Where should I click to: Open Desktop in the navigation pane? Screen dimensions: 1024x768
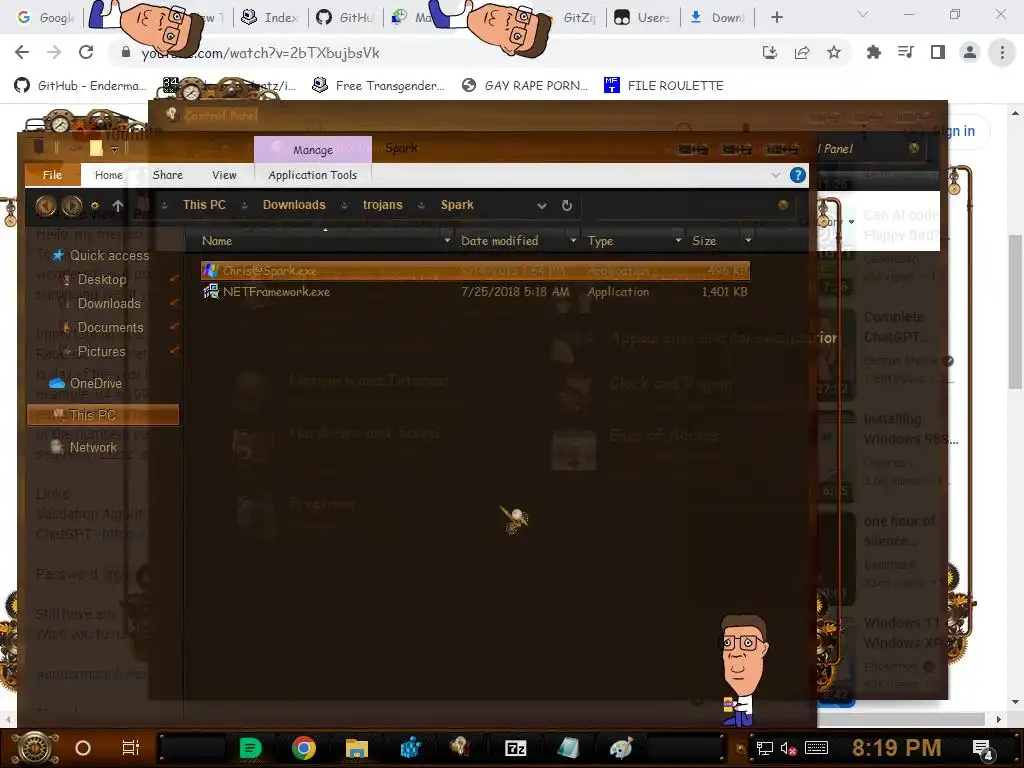point(101,280)
